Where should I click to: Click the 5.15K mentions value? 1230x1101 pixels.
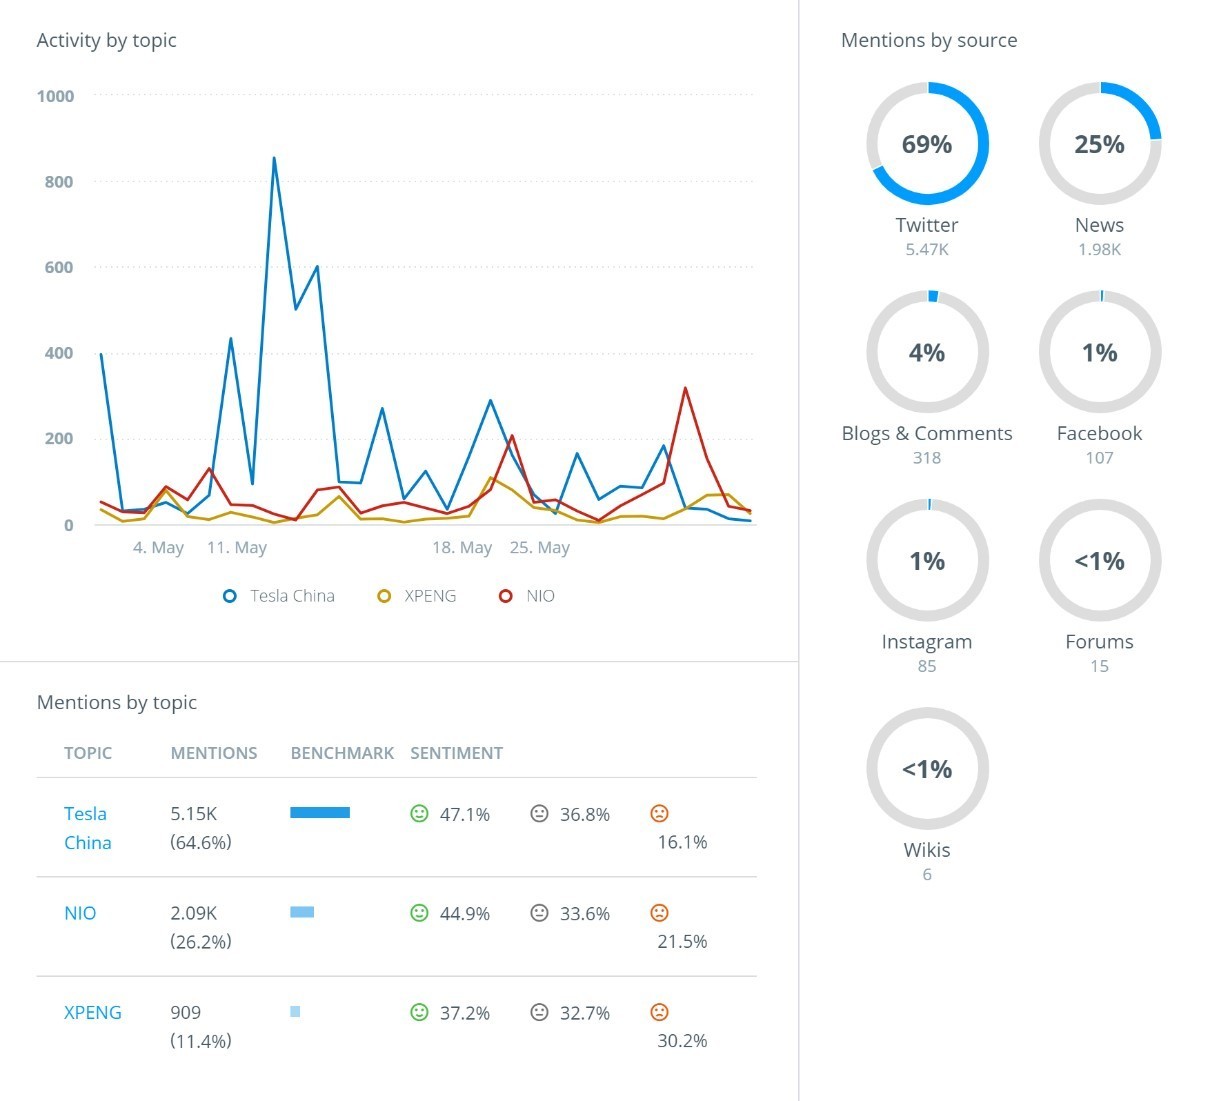(x=194, y=814)
